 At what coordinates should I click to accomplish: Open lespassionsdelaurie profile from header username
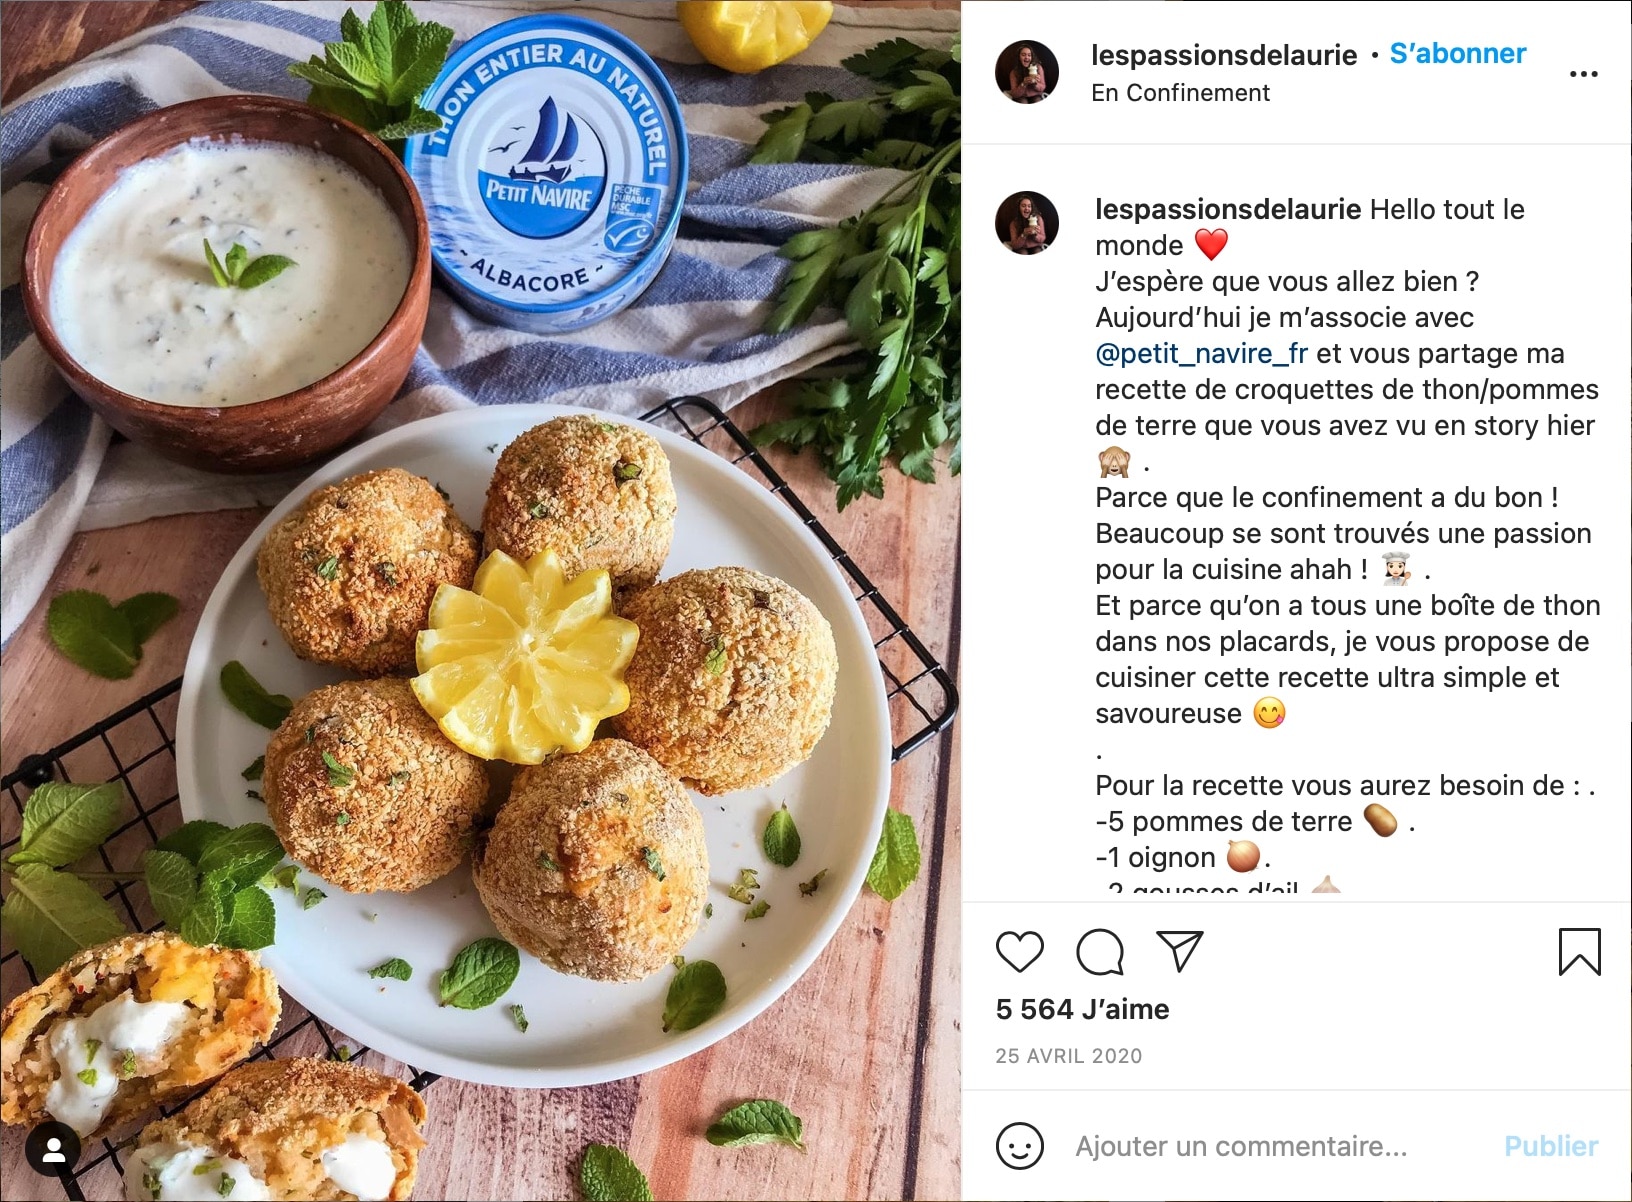1224,55
